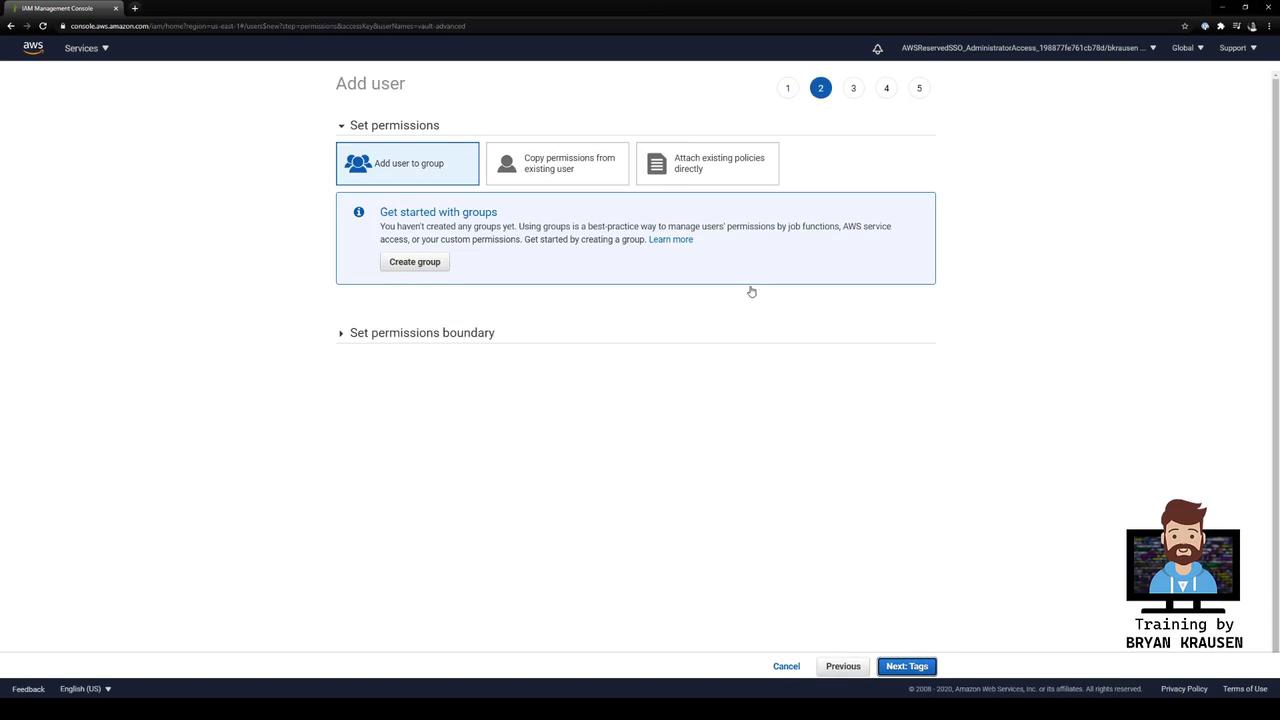Open the AWSReservedSSO account dropdown

pyautogui.click(x=1029, y=48)
